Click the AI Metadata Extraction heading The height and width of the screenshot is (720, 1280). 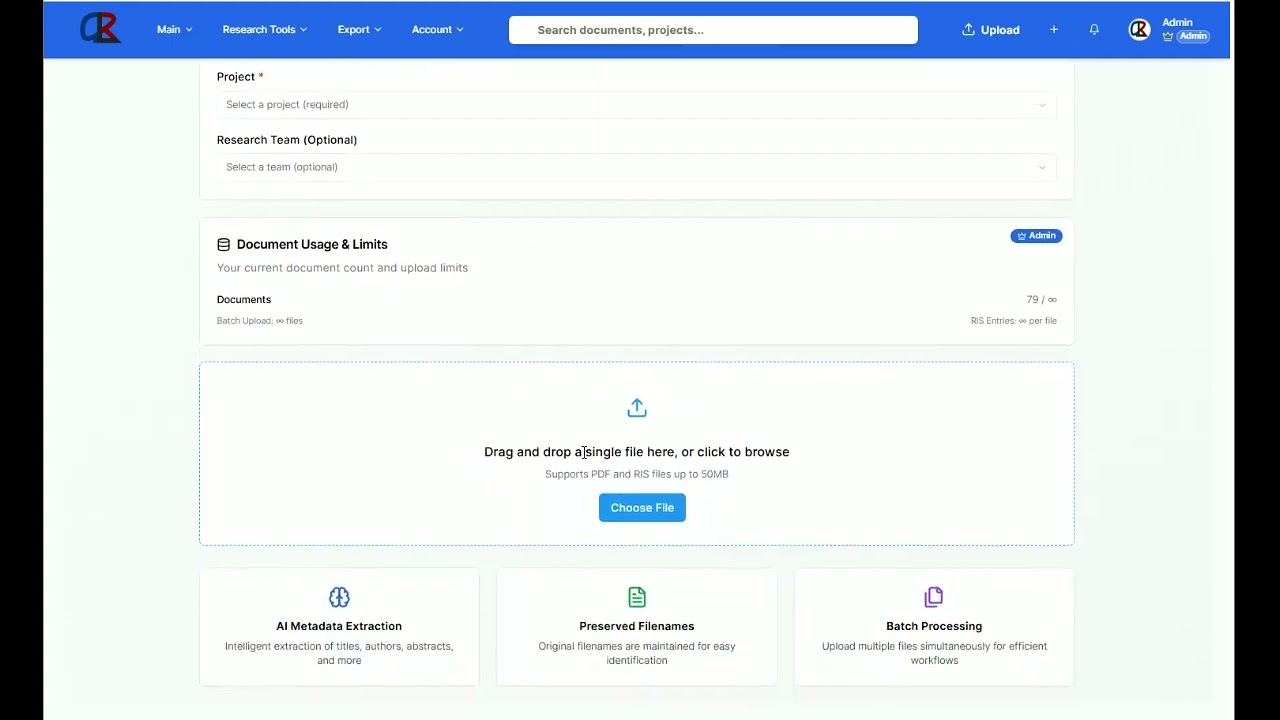(x=339, y=626)
